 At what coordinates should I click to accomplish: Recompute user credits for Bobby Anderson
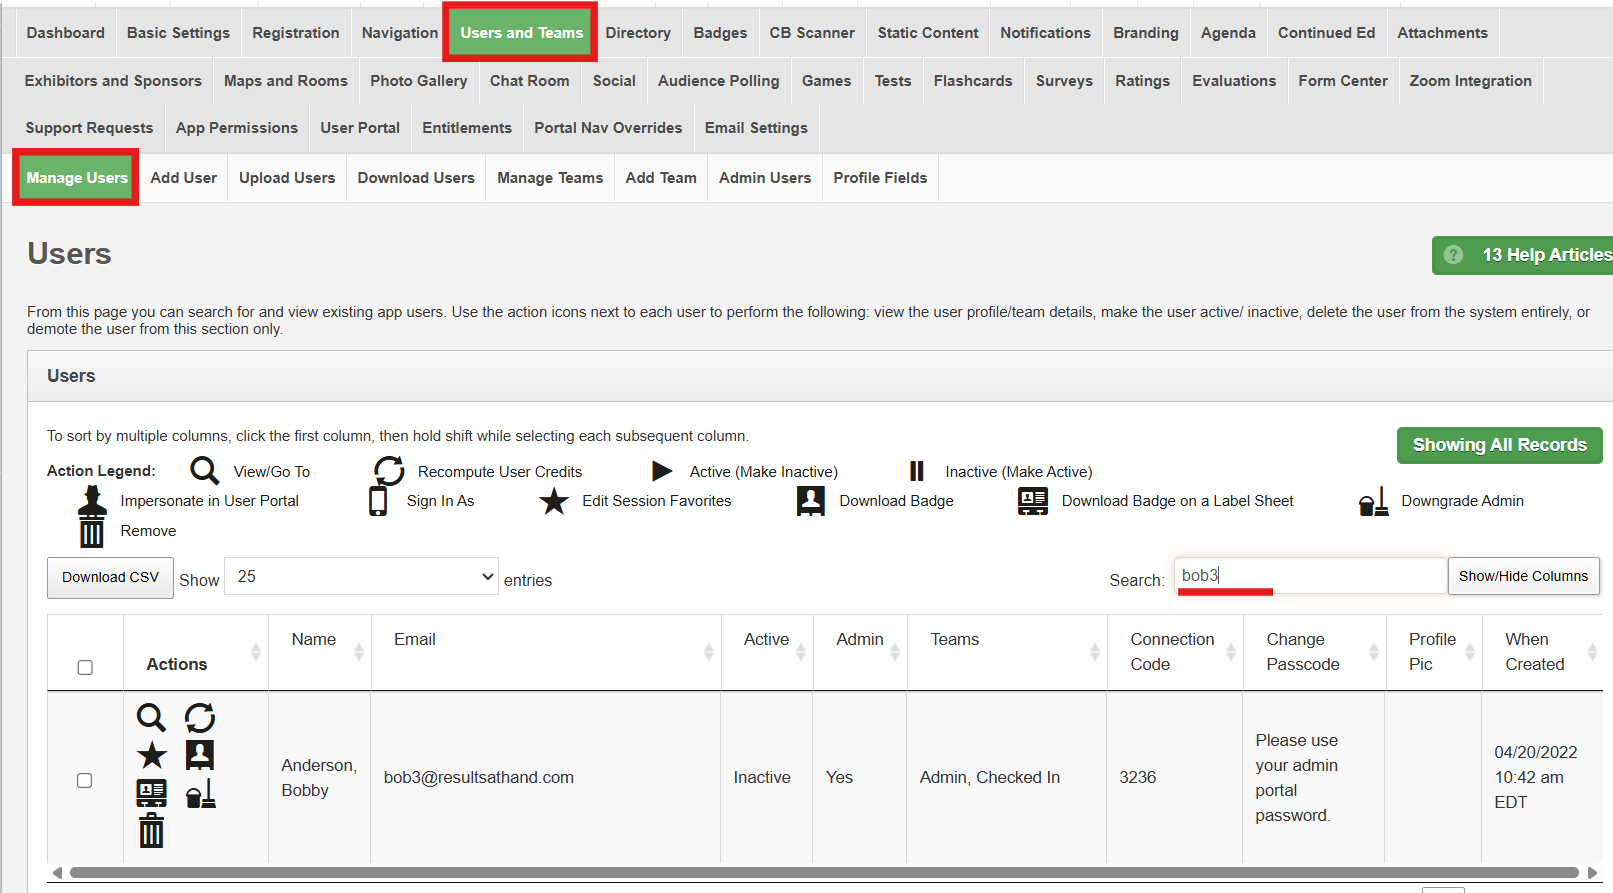200,717
